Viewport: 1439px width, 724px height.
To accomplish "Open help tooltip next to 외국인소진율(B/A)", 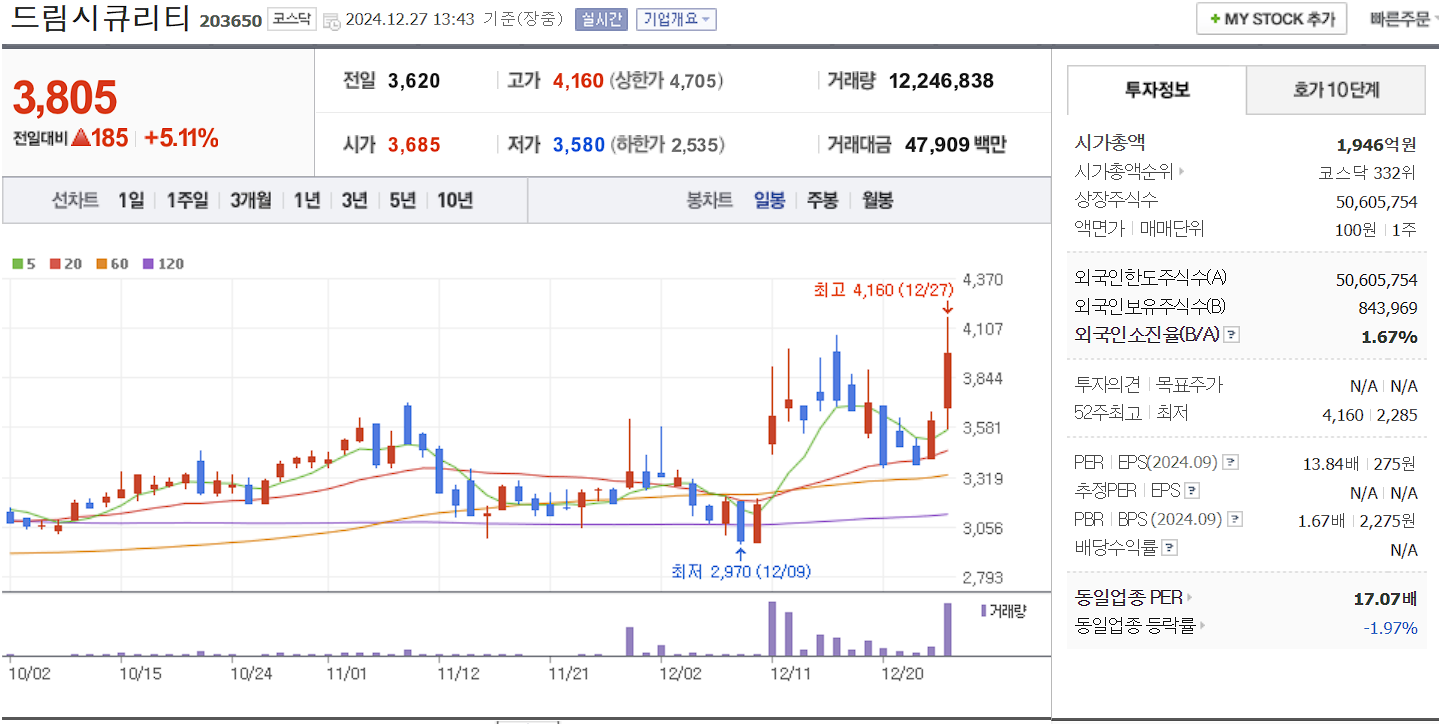I will click(1231, 336).
